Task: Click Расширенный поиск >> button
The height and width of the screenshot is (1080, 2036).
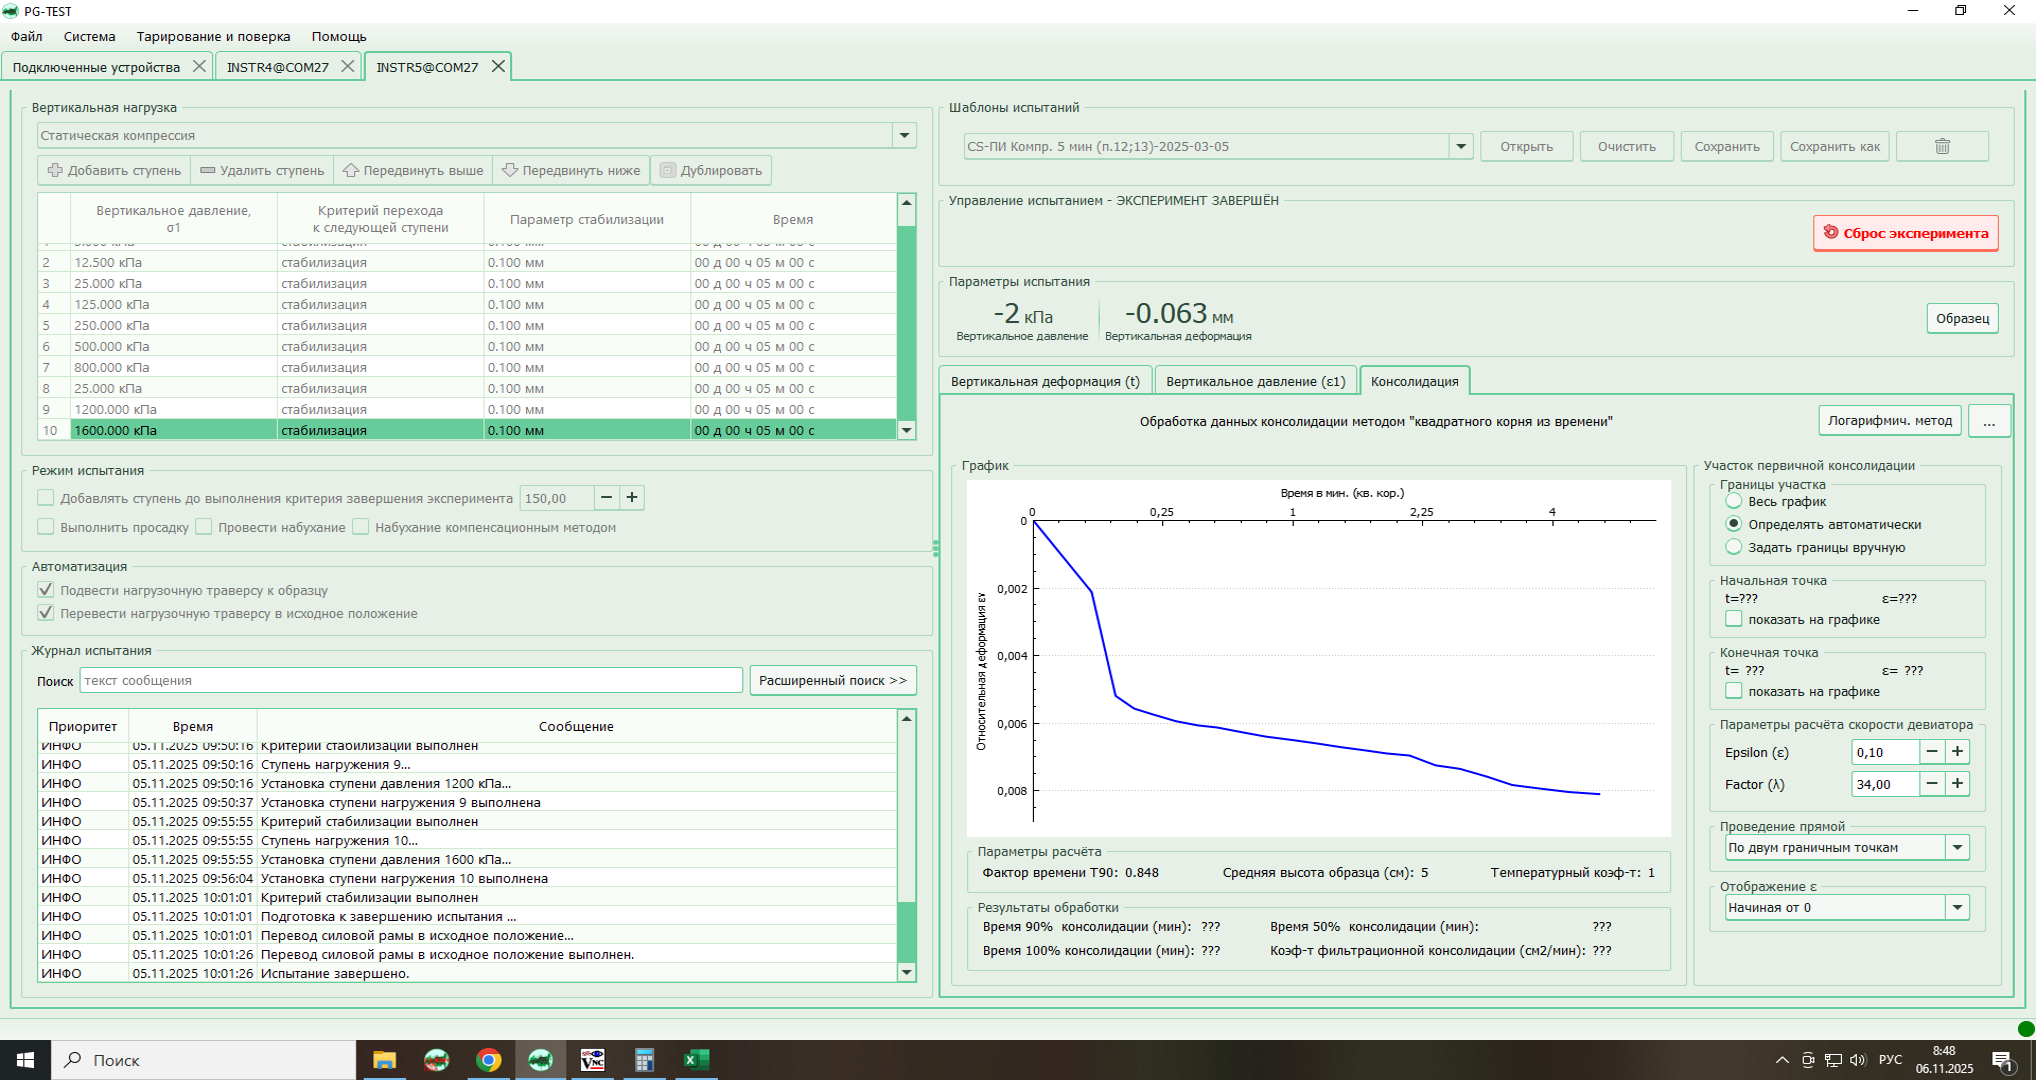Action: tap(832, 680)
